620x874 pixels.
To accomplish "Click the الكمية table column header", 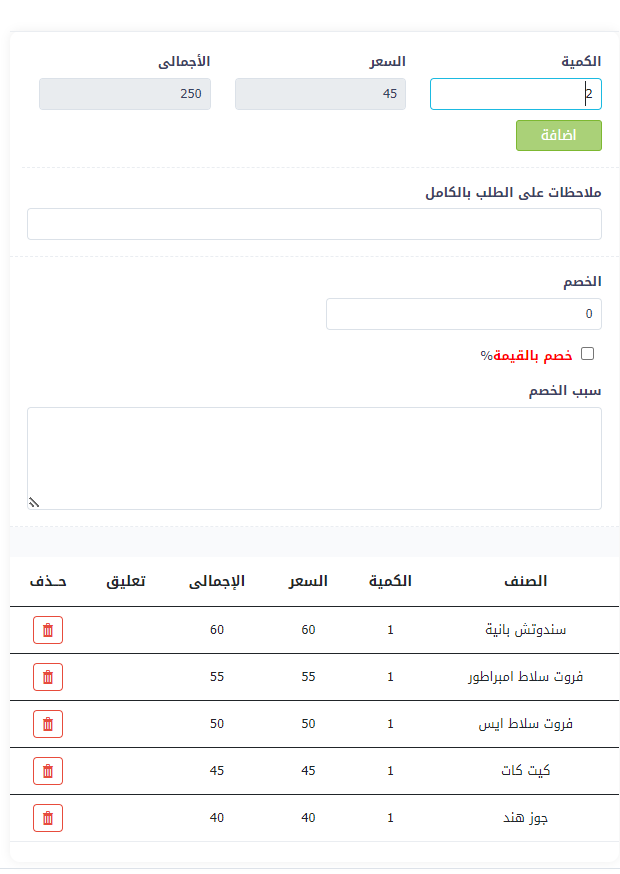I will pyautogui.click(x=390, y=581).
